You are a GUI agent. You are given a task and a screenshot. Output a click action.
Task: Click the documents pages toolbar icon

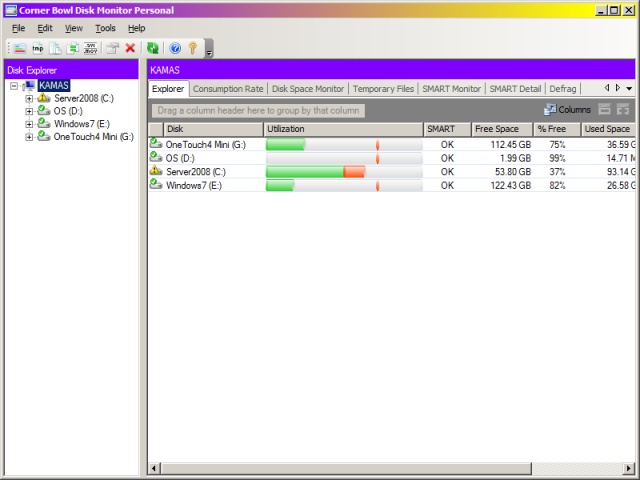point(55,48)
